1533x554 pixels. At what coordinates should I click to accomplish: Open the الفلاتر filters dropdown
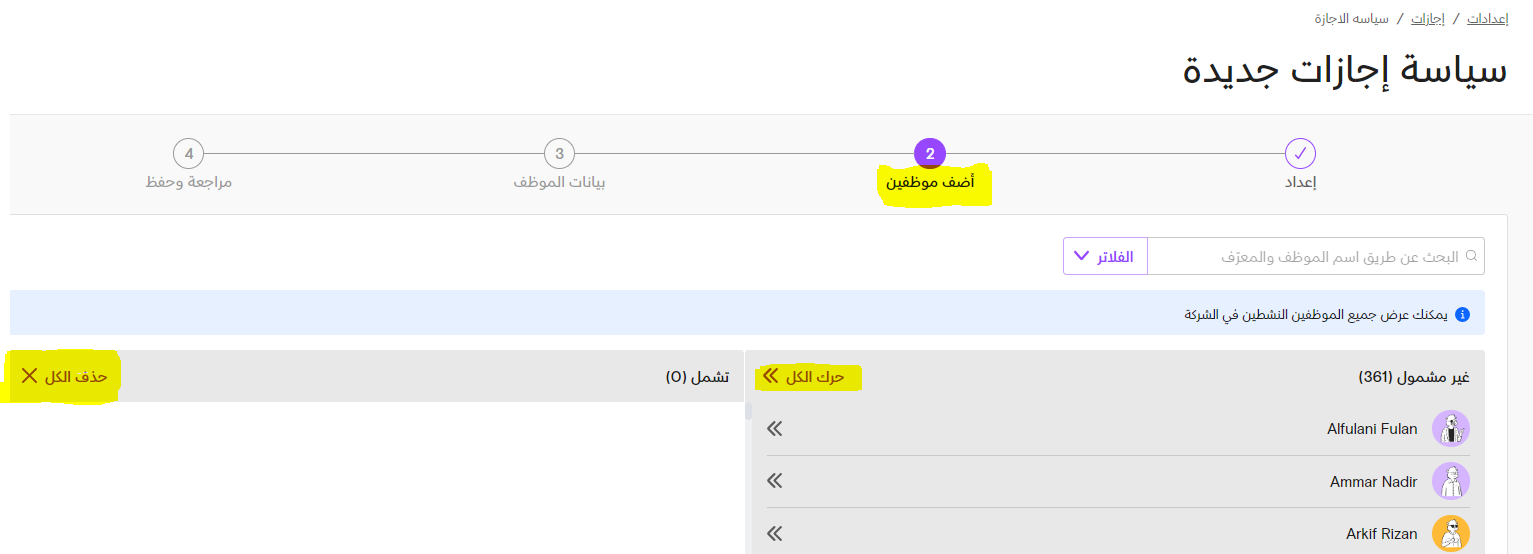point(1105,256)
